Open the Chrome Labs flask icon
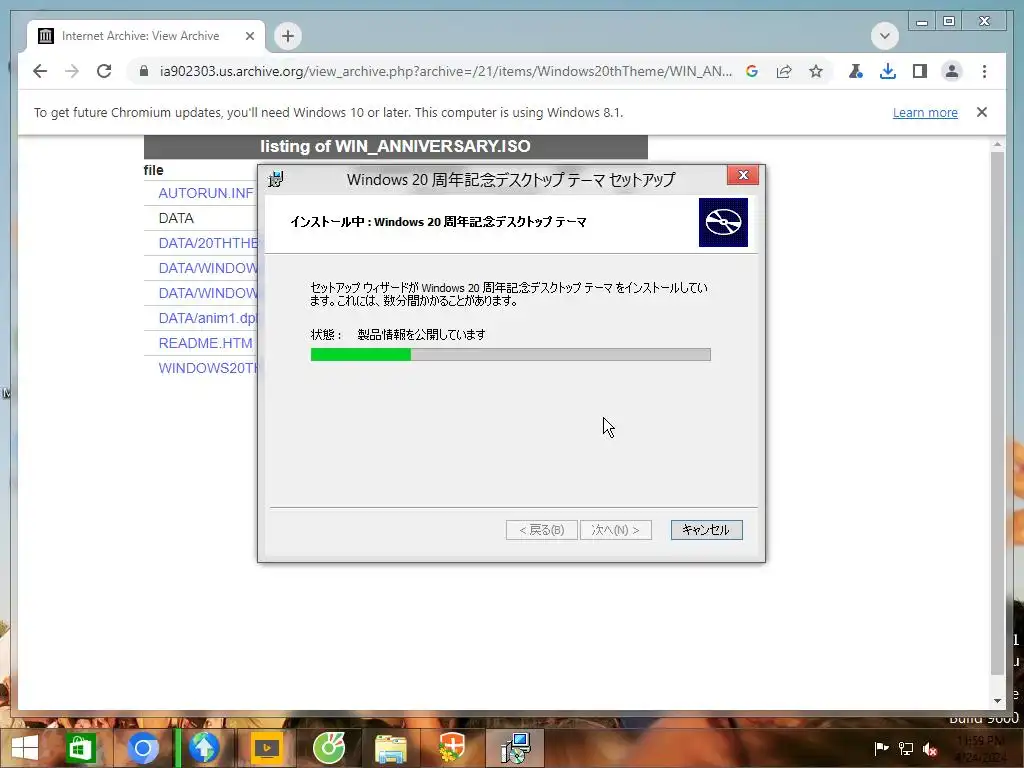The image size is (1024, 768). 856,71
